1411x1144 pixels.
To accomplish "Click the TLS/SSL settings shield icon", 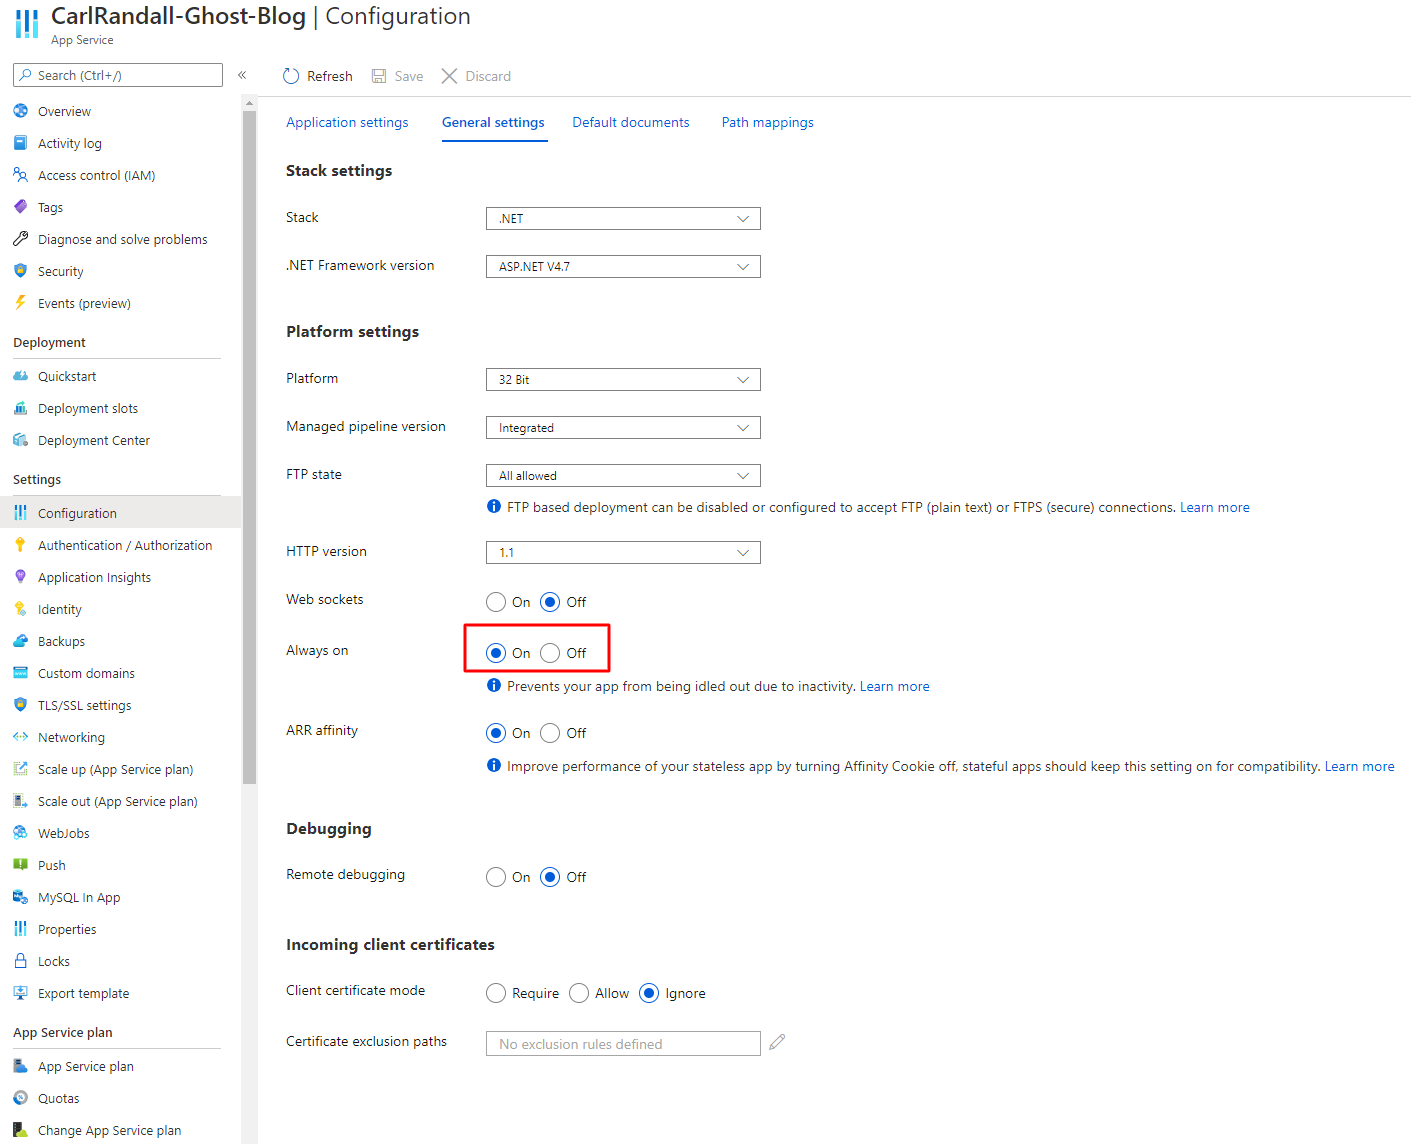I will click(x=20, y=705).
